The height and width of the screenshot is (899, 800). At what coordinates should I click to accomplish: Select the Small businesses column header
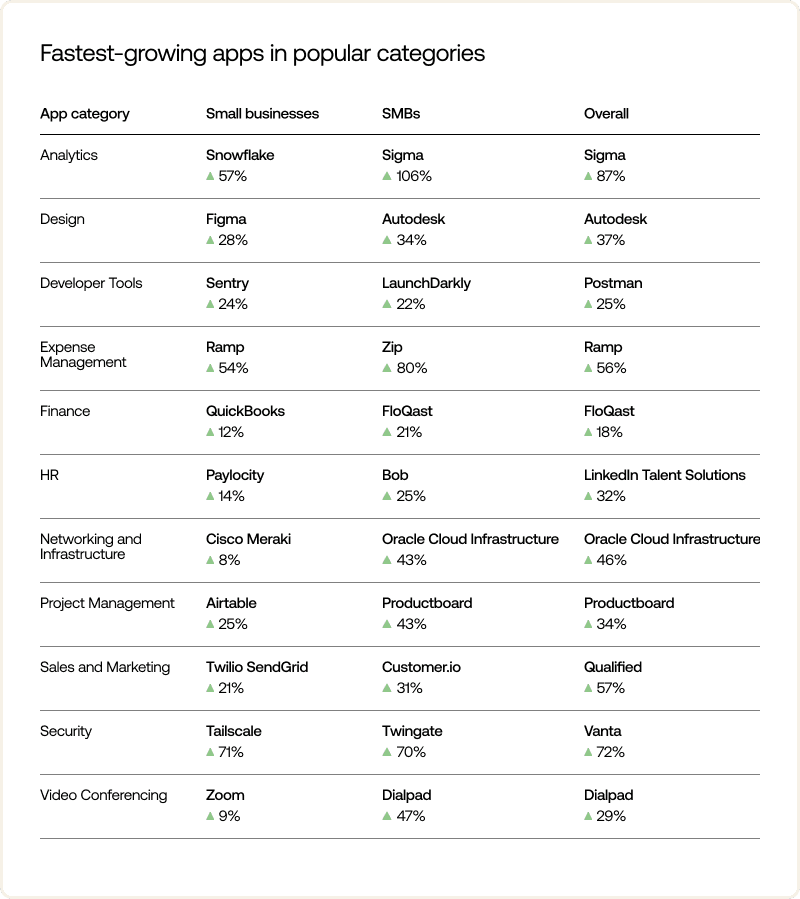(262, 114)
